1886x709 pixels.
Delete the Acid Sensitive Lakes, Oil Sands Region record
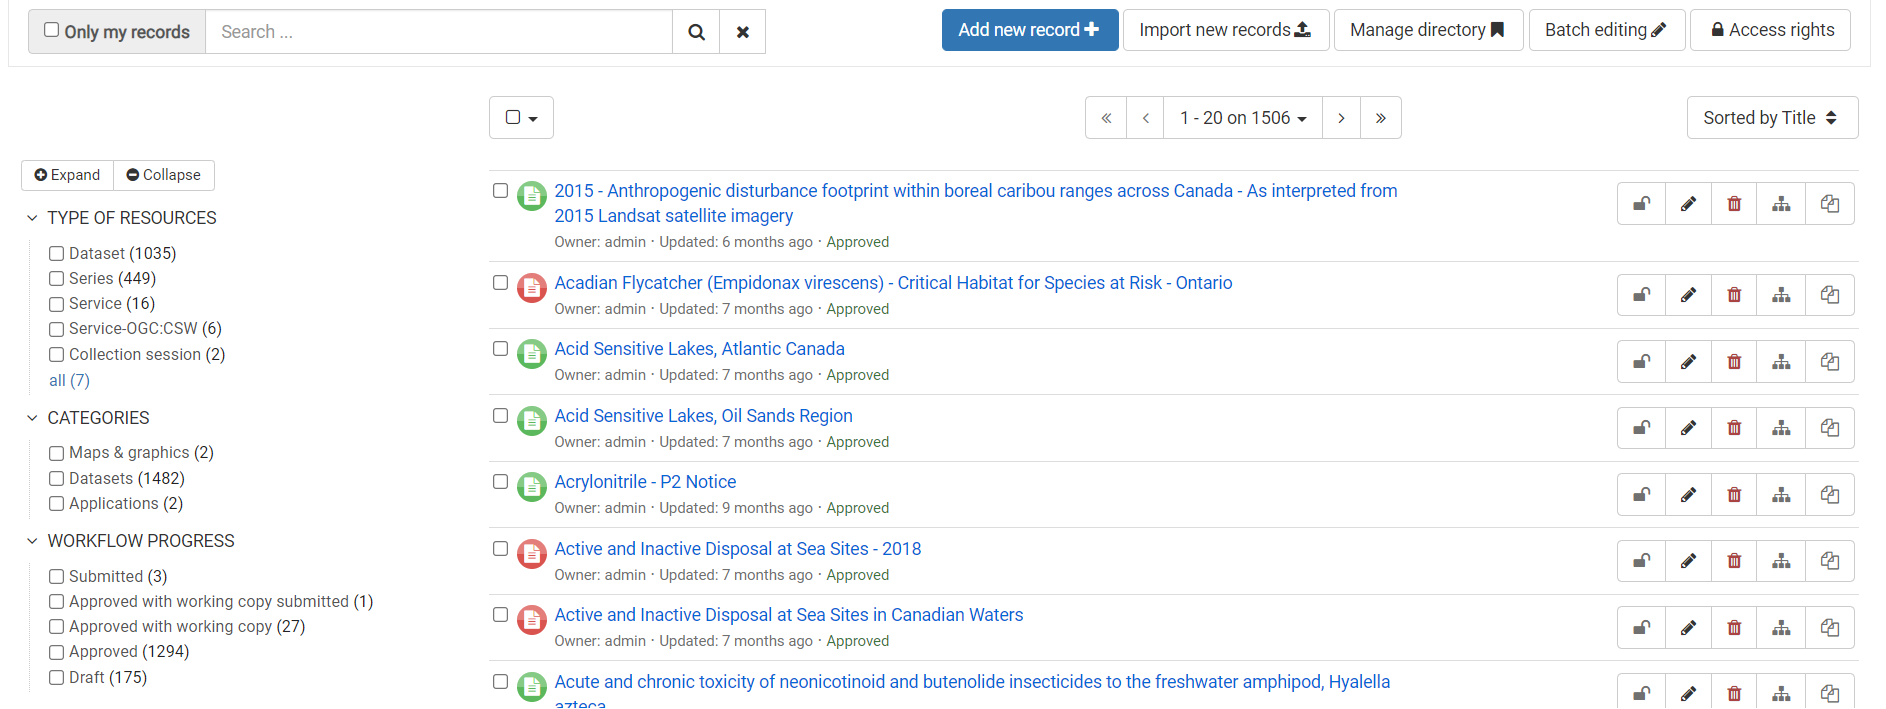(x=1734, y=428)
